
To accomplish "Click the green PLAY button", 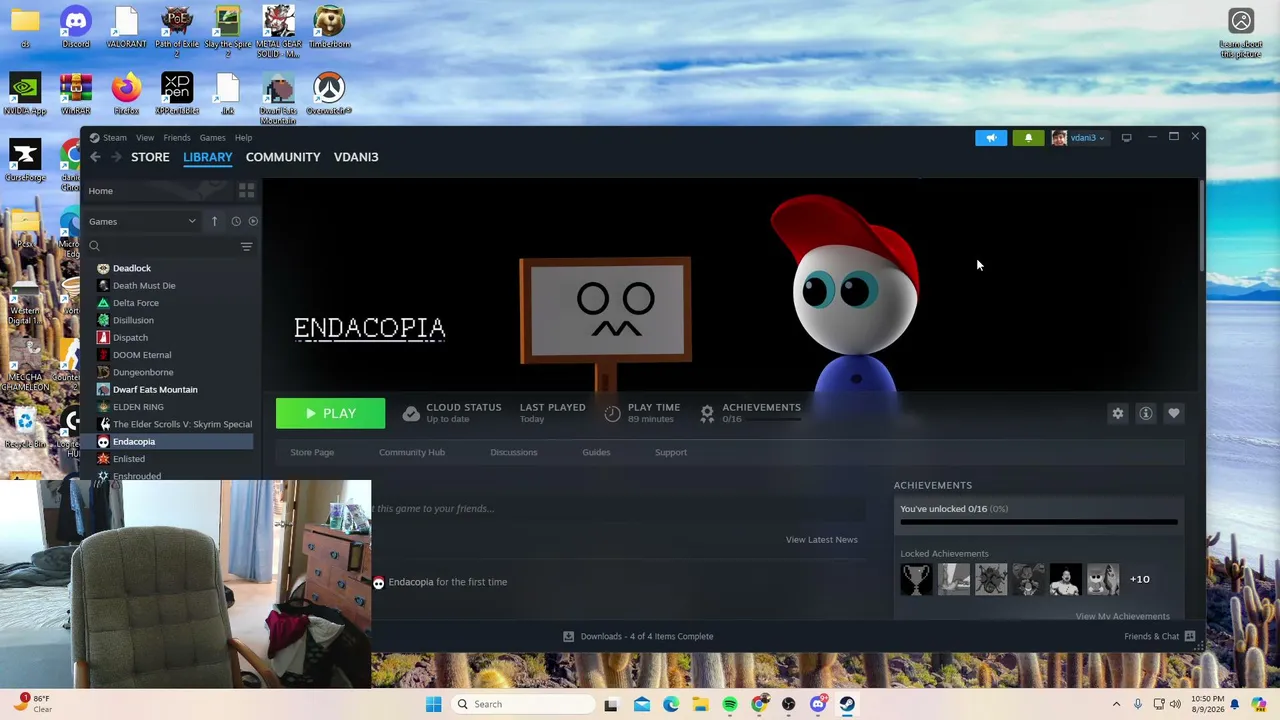I will coord(331,413).
